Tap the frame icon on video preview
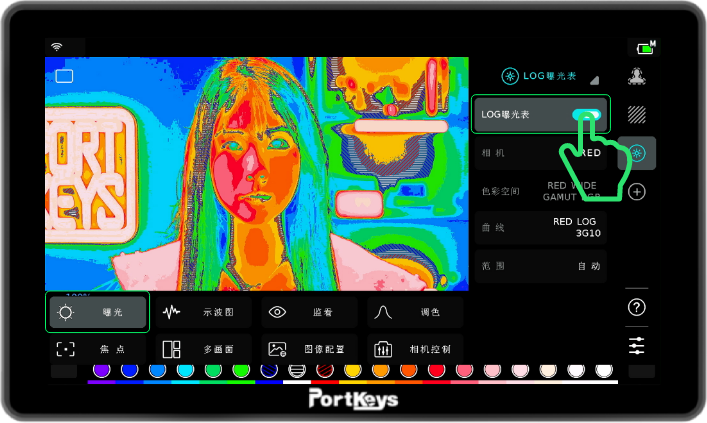This screenshot has width=707, height=423. pyautogui.click(x=64, y=76)
